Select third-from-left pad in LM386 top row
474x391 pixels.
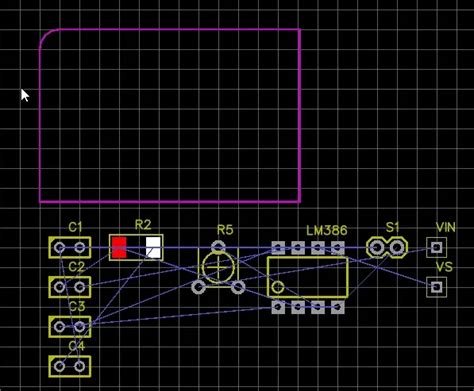[x=318, y=248]
